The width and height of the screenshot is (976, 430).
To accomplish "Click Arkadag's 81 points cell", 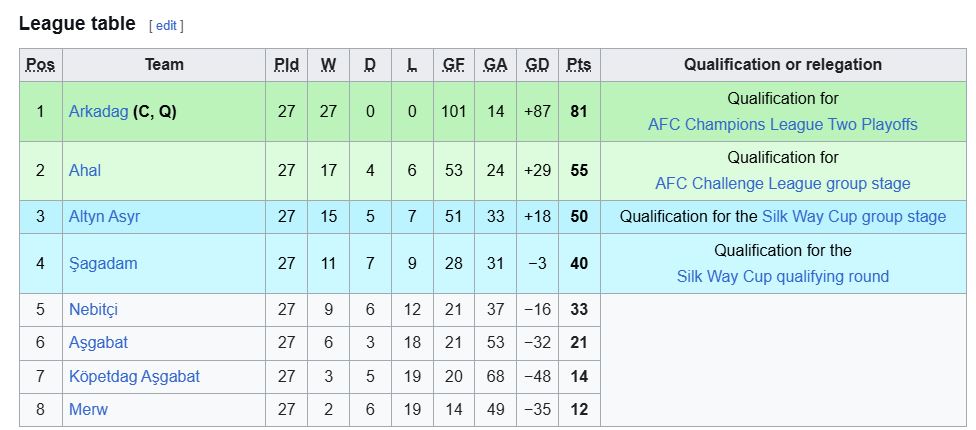I will [x=578, y=111].
